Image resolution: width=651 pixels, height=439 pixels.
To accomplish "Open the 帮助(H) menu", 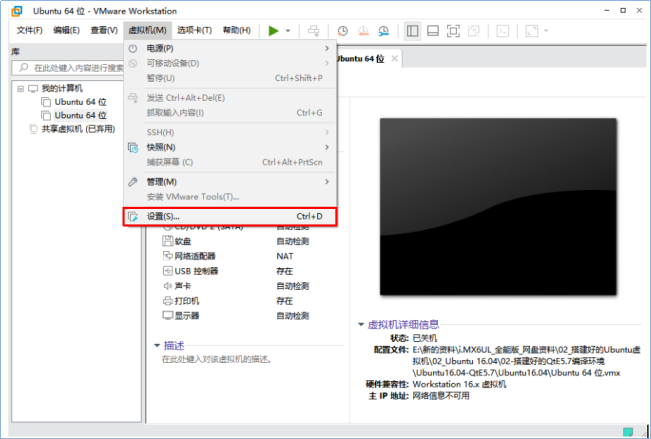I will pos(237,30).
